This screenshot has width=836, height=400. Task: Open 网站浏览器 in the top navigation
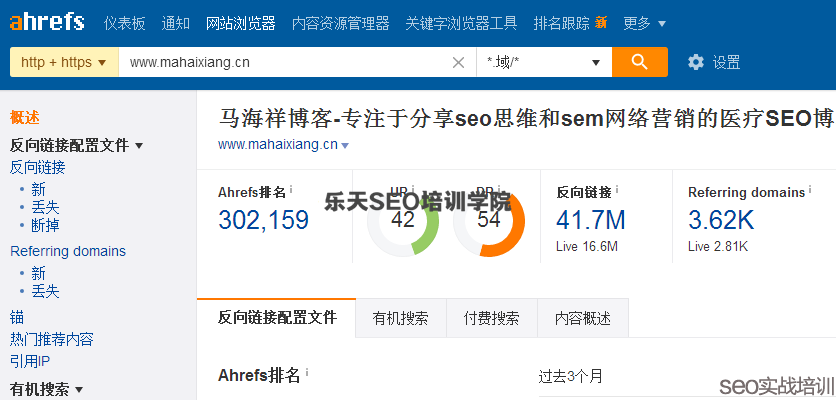coord(241,22)
